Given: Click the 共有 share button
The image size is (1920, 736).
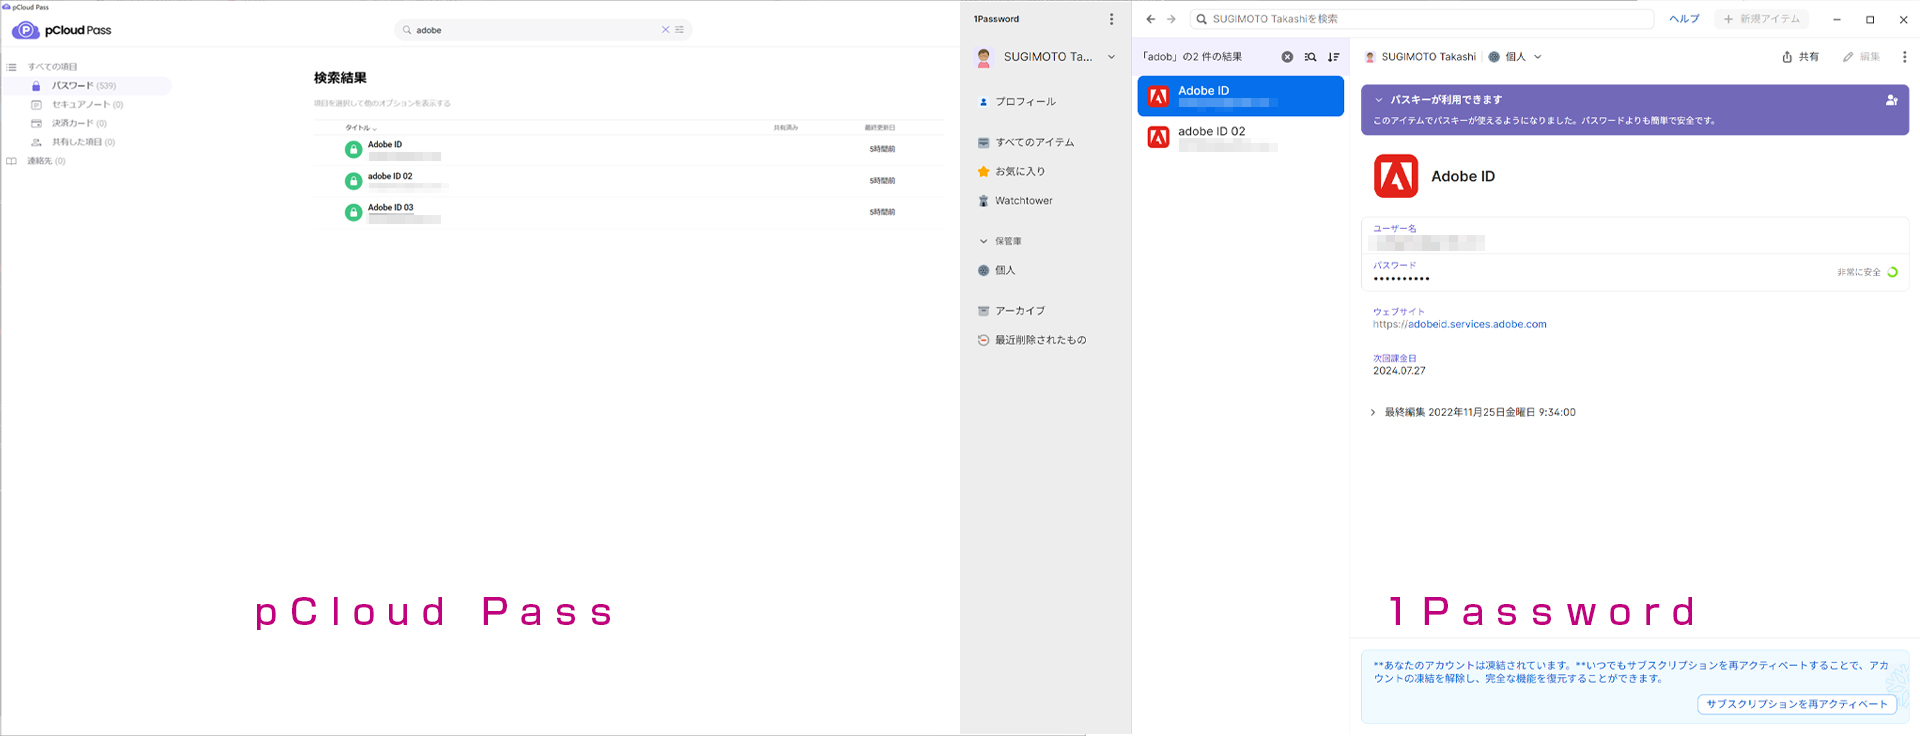Looking at the screenshot, I should (x=1800, y=57).
